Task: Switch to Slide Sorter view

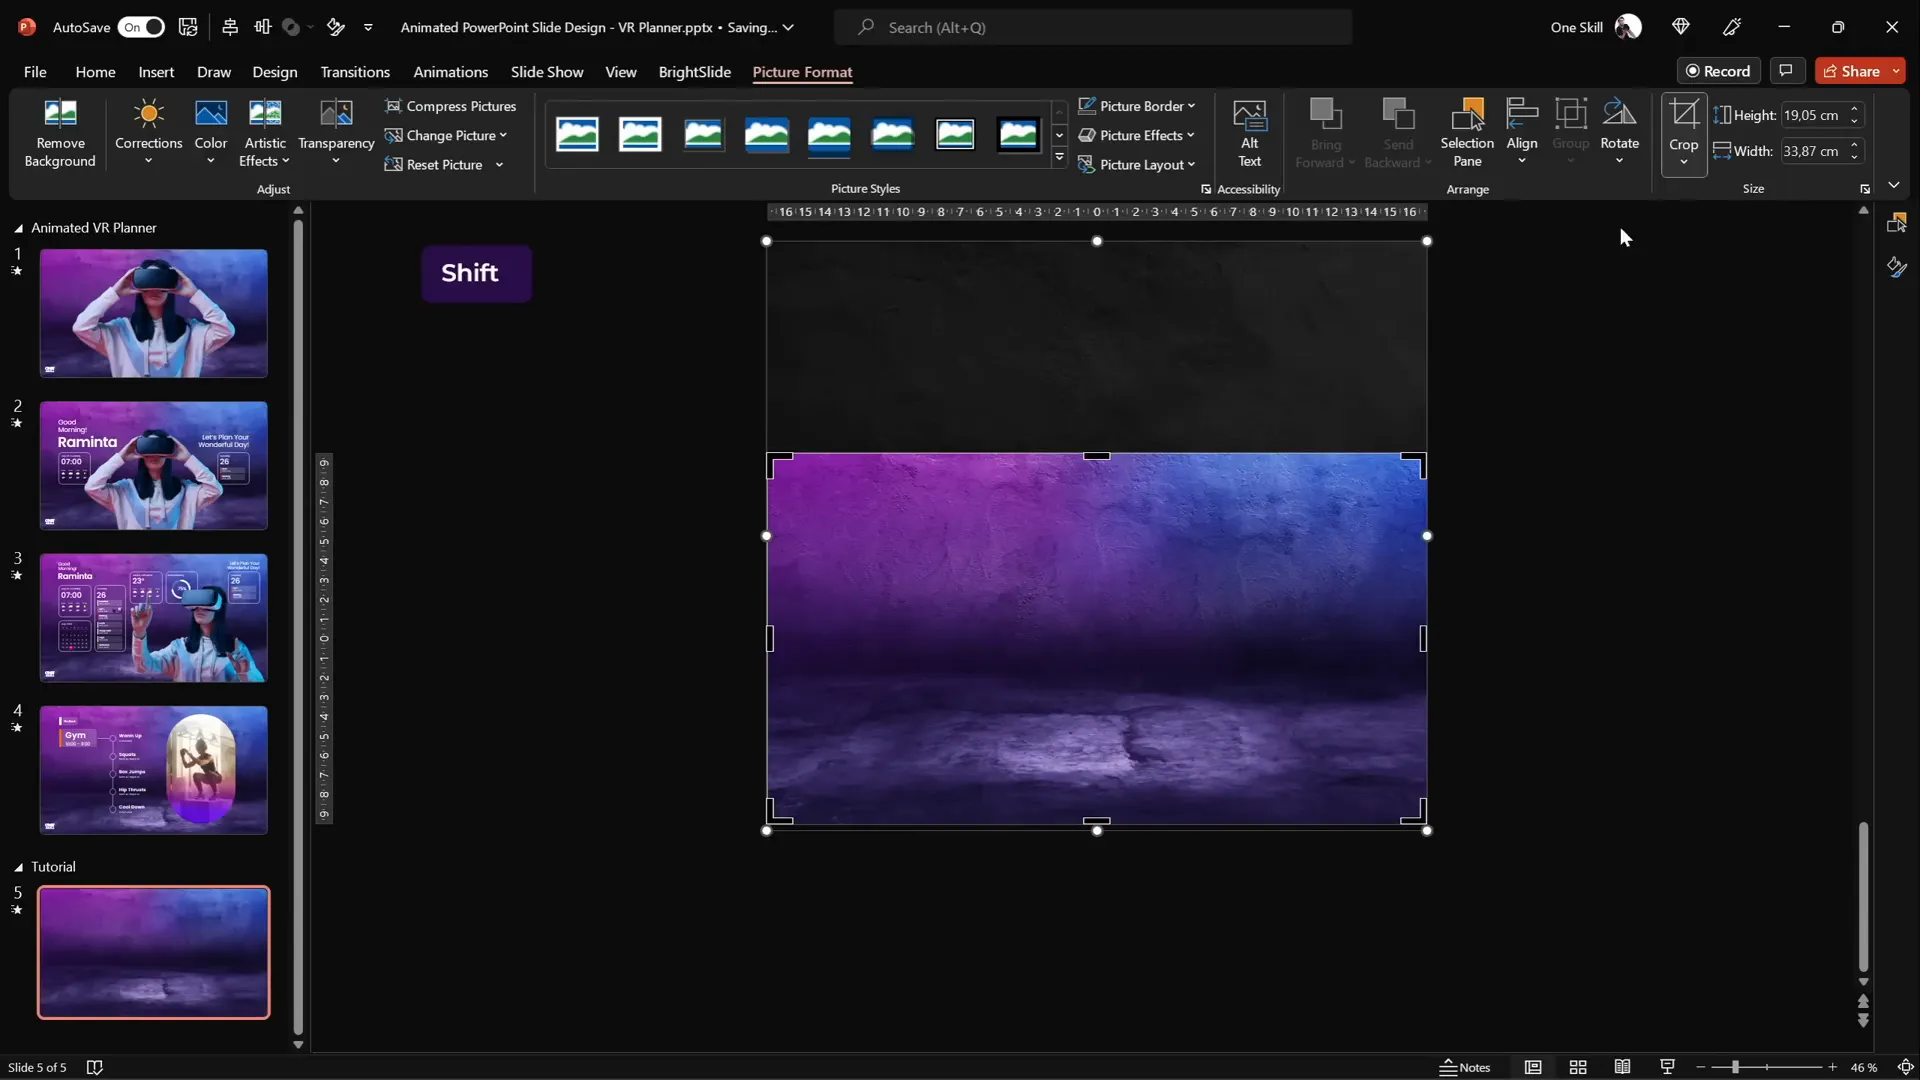Action: 1578,1067
